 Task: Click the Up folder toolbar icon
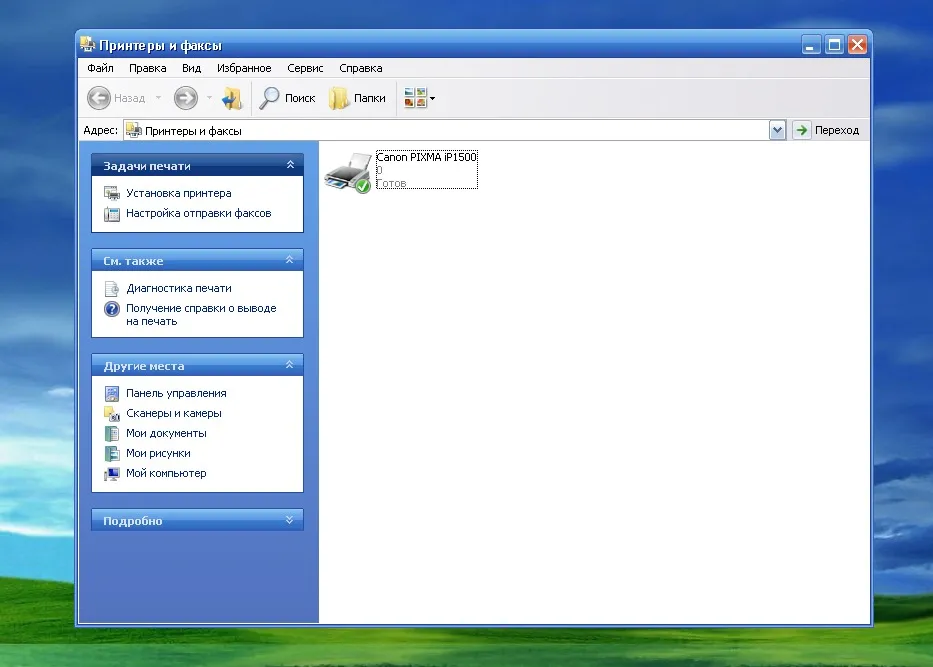(231, 98)
